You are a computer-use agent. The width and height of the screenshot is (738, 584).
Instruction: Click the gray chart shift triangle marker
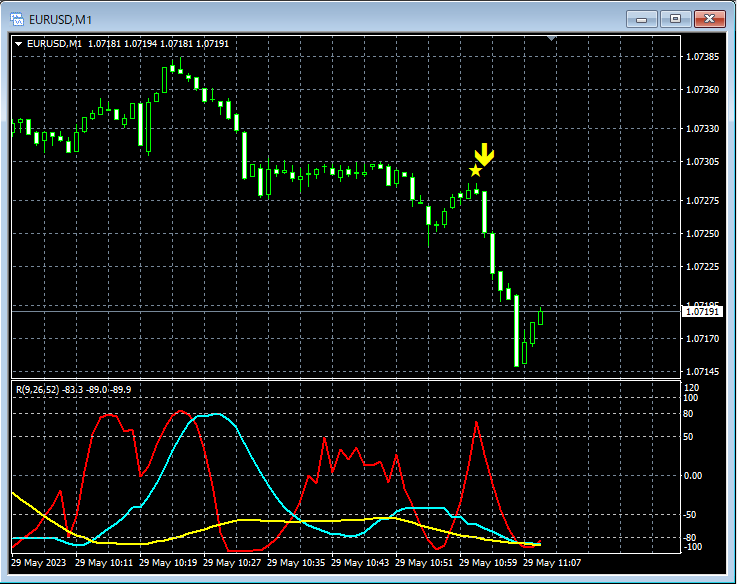[x=551, y=39]
